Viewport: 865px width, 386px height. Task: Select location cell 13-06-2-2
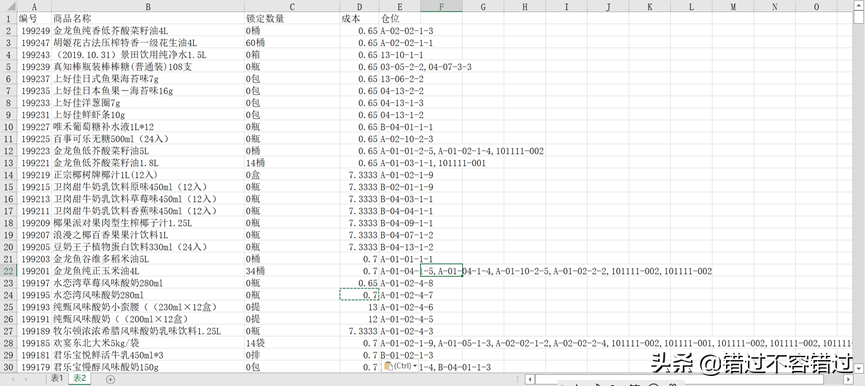point(399,78)
